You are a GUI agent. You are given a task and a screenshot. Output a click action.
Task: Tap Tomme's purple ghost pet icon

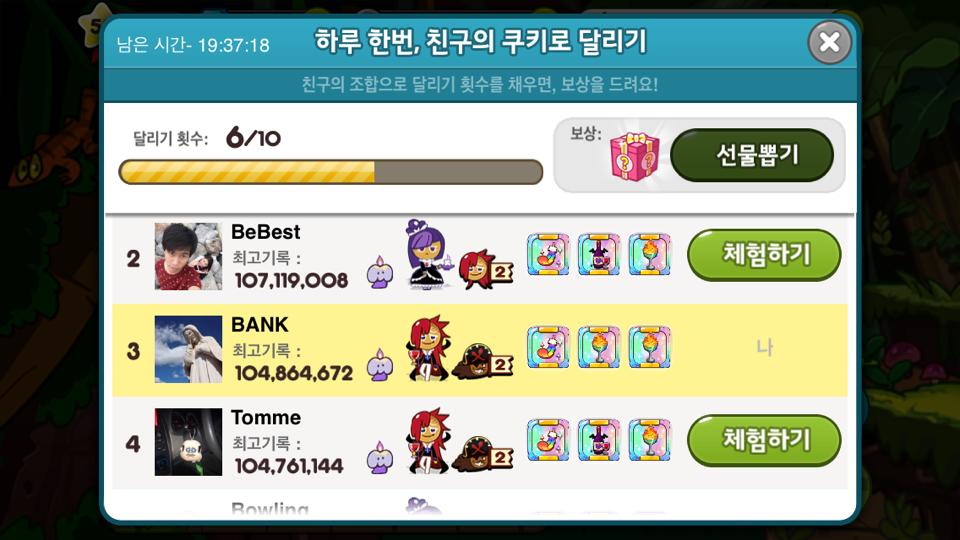(380, 457)
